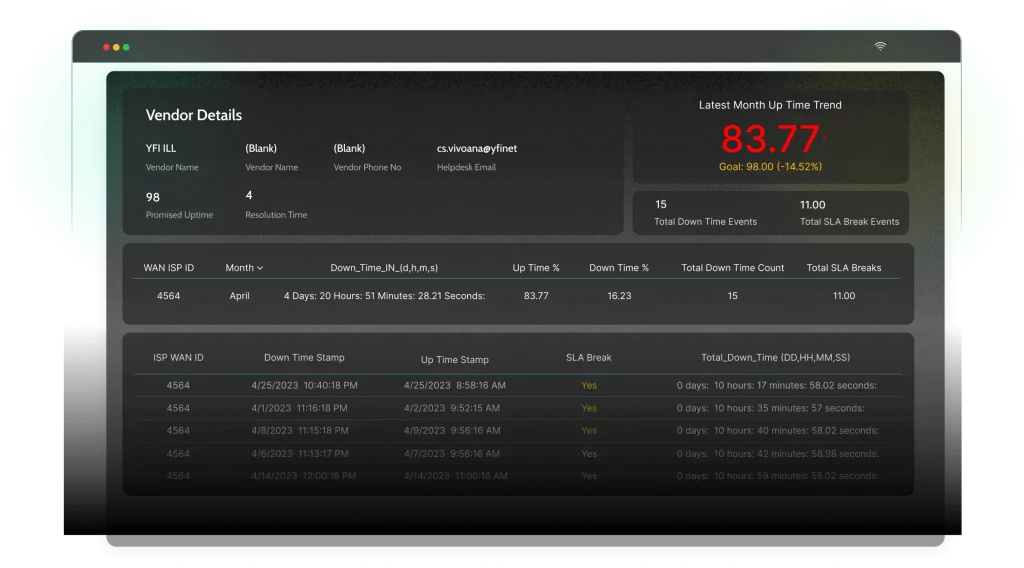Select the Total SLA Break Events card

[849, 213]
